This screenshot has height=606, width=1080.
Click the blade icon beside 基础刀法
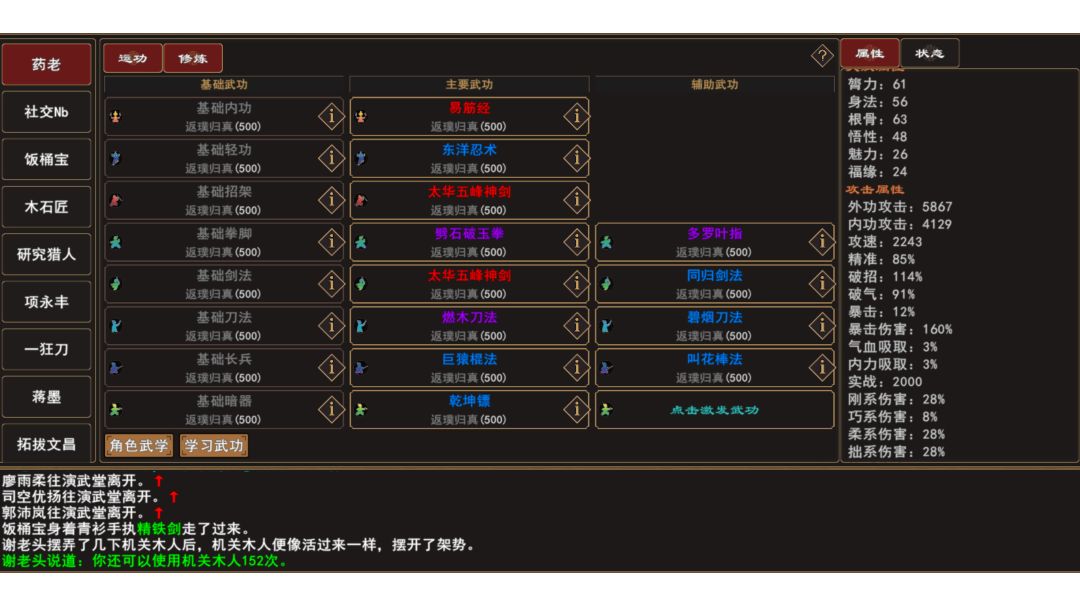[116, 326]
